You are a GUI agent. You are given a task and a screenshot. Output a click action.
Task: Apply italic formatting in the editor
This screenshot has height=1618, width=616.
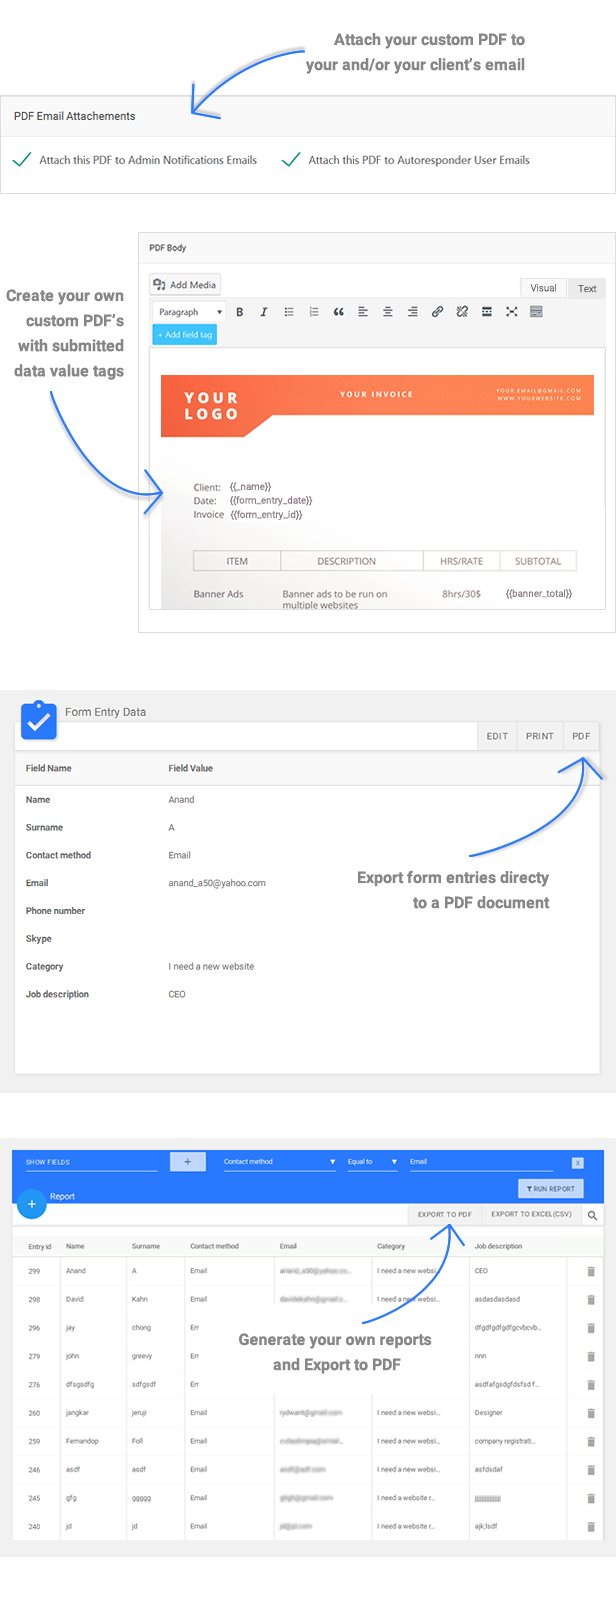coord(264,312)
